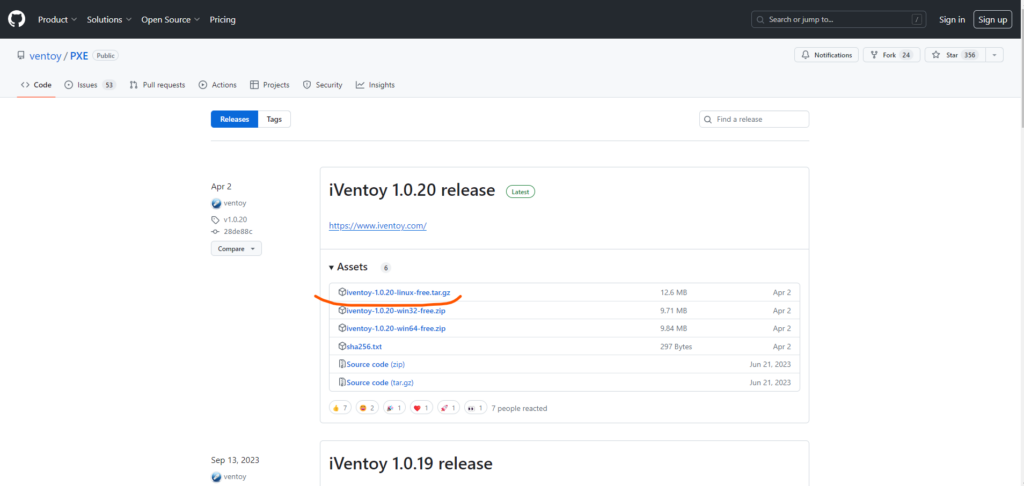Switch to the Security tab
The width and height of the screenshot is (1024, 486).
323,85
